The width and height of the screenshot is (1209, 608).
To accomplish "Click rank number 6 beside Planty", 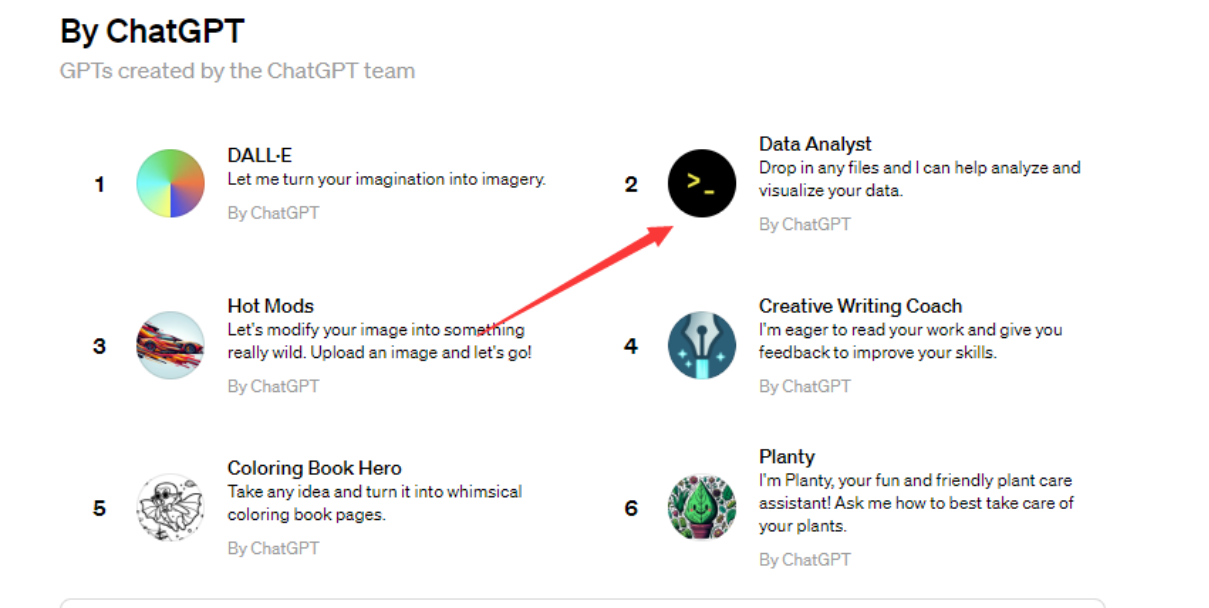I will coord(631,509).
